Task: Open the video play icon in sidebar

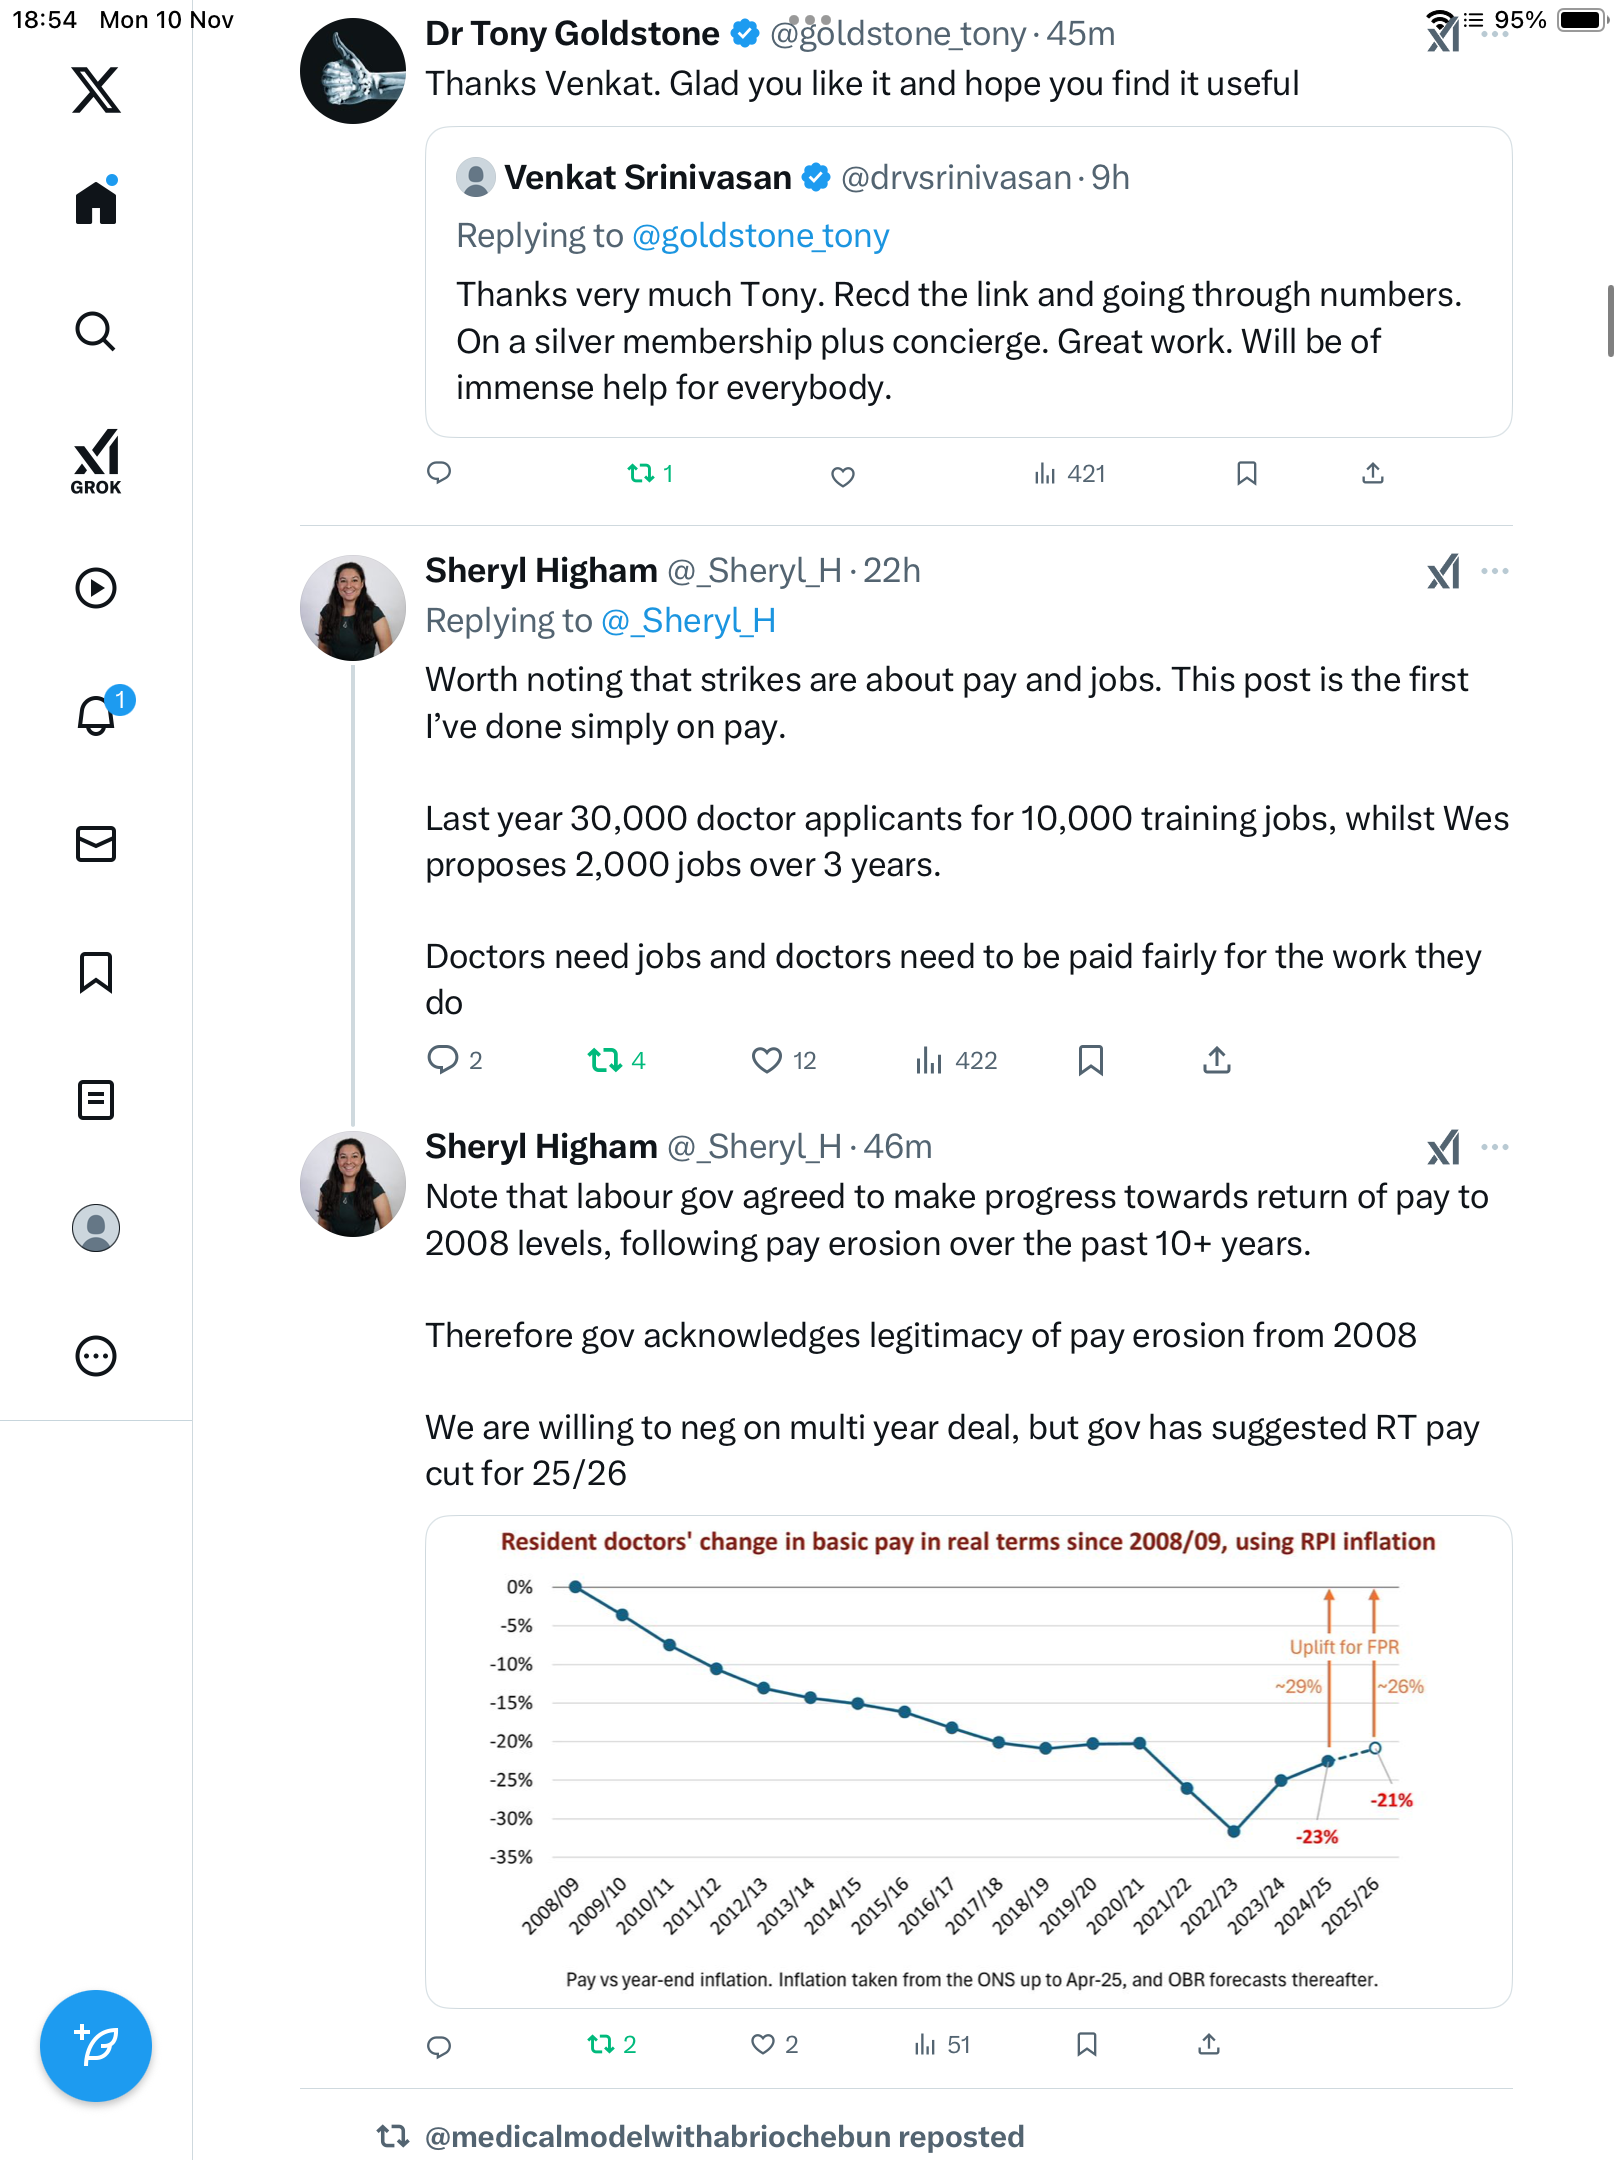Action: (x=96, y=588)
